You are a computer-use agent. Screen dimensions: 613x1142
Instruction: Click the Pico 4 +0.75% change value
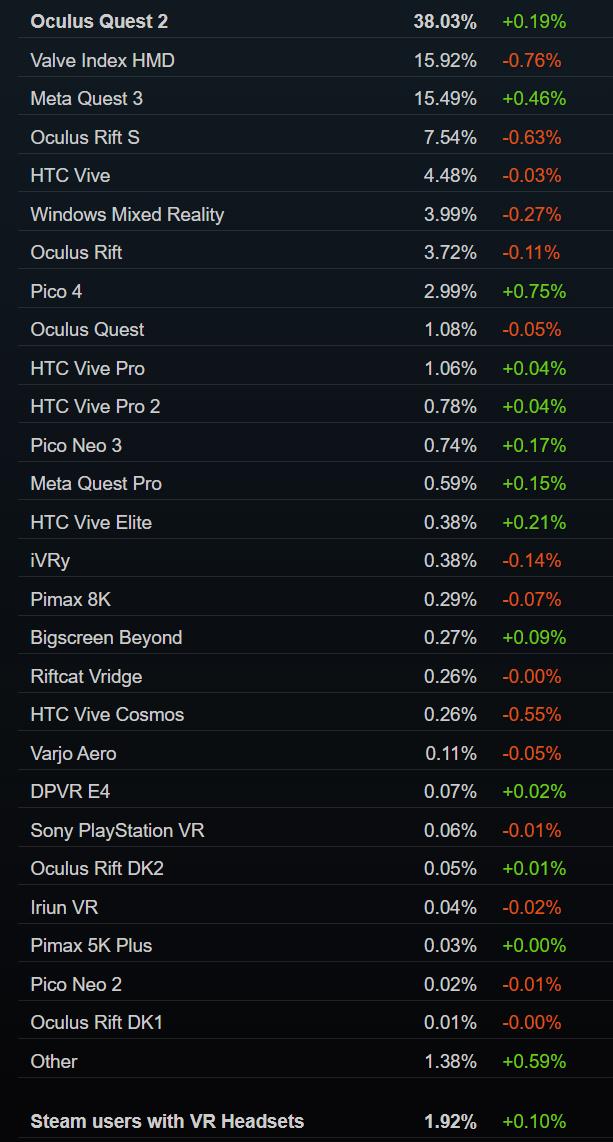(x=534, y=291)
